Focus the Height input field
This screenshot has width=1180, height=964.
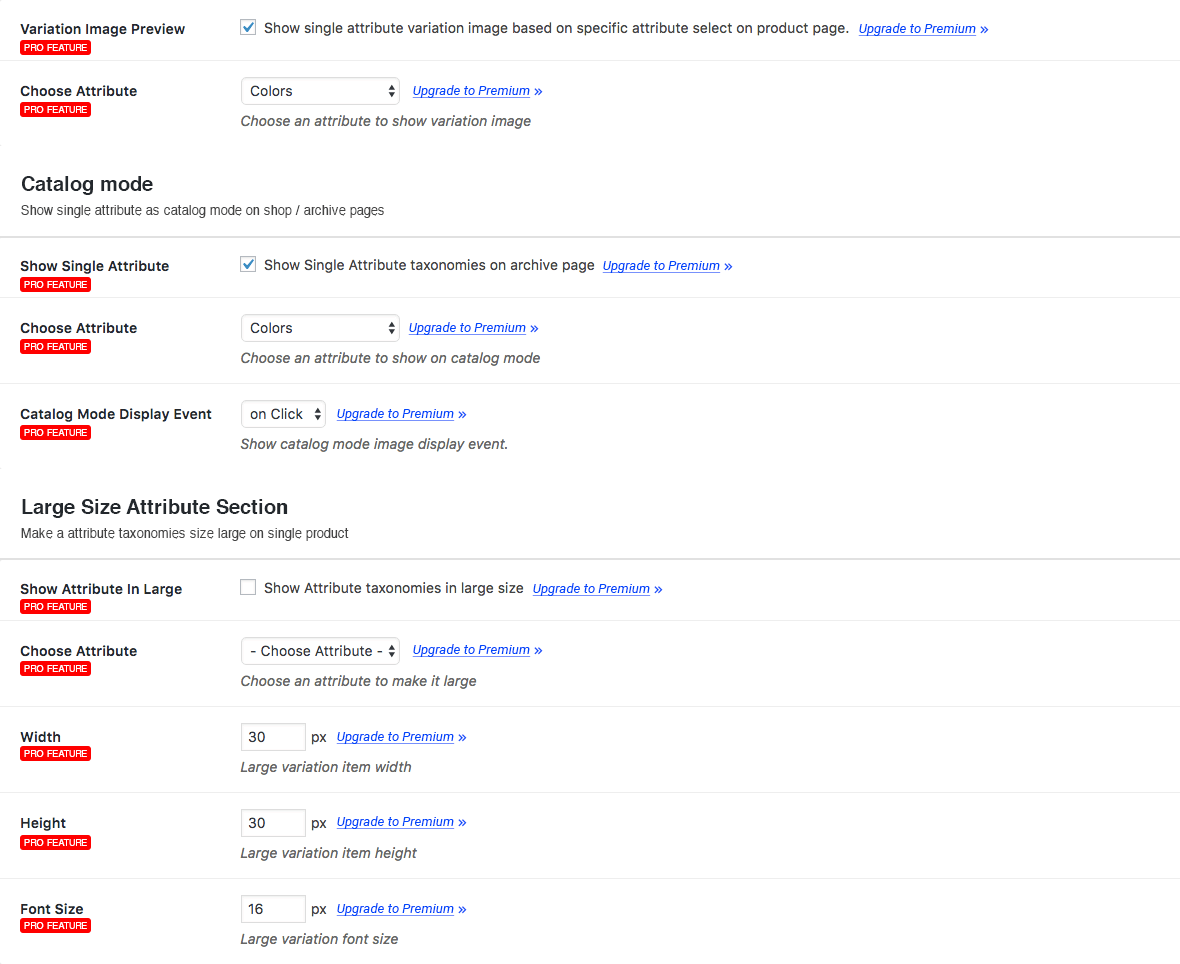point(273,823)
